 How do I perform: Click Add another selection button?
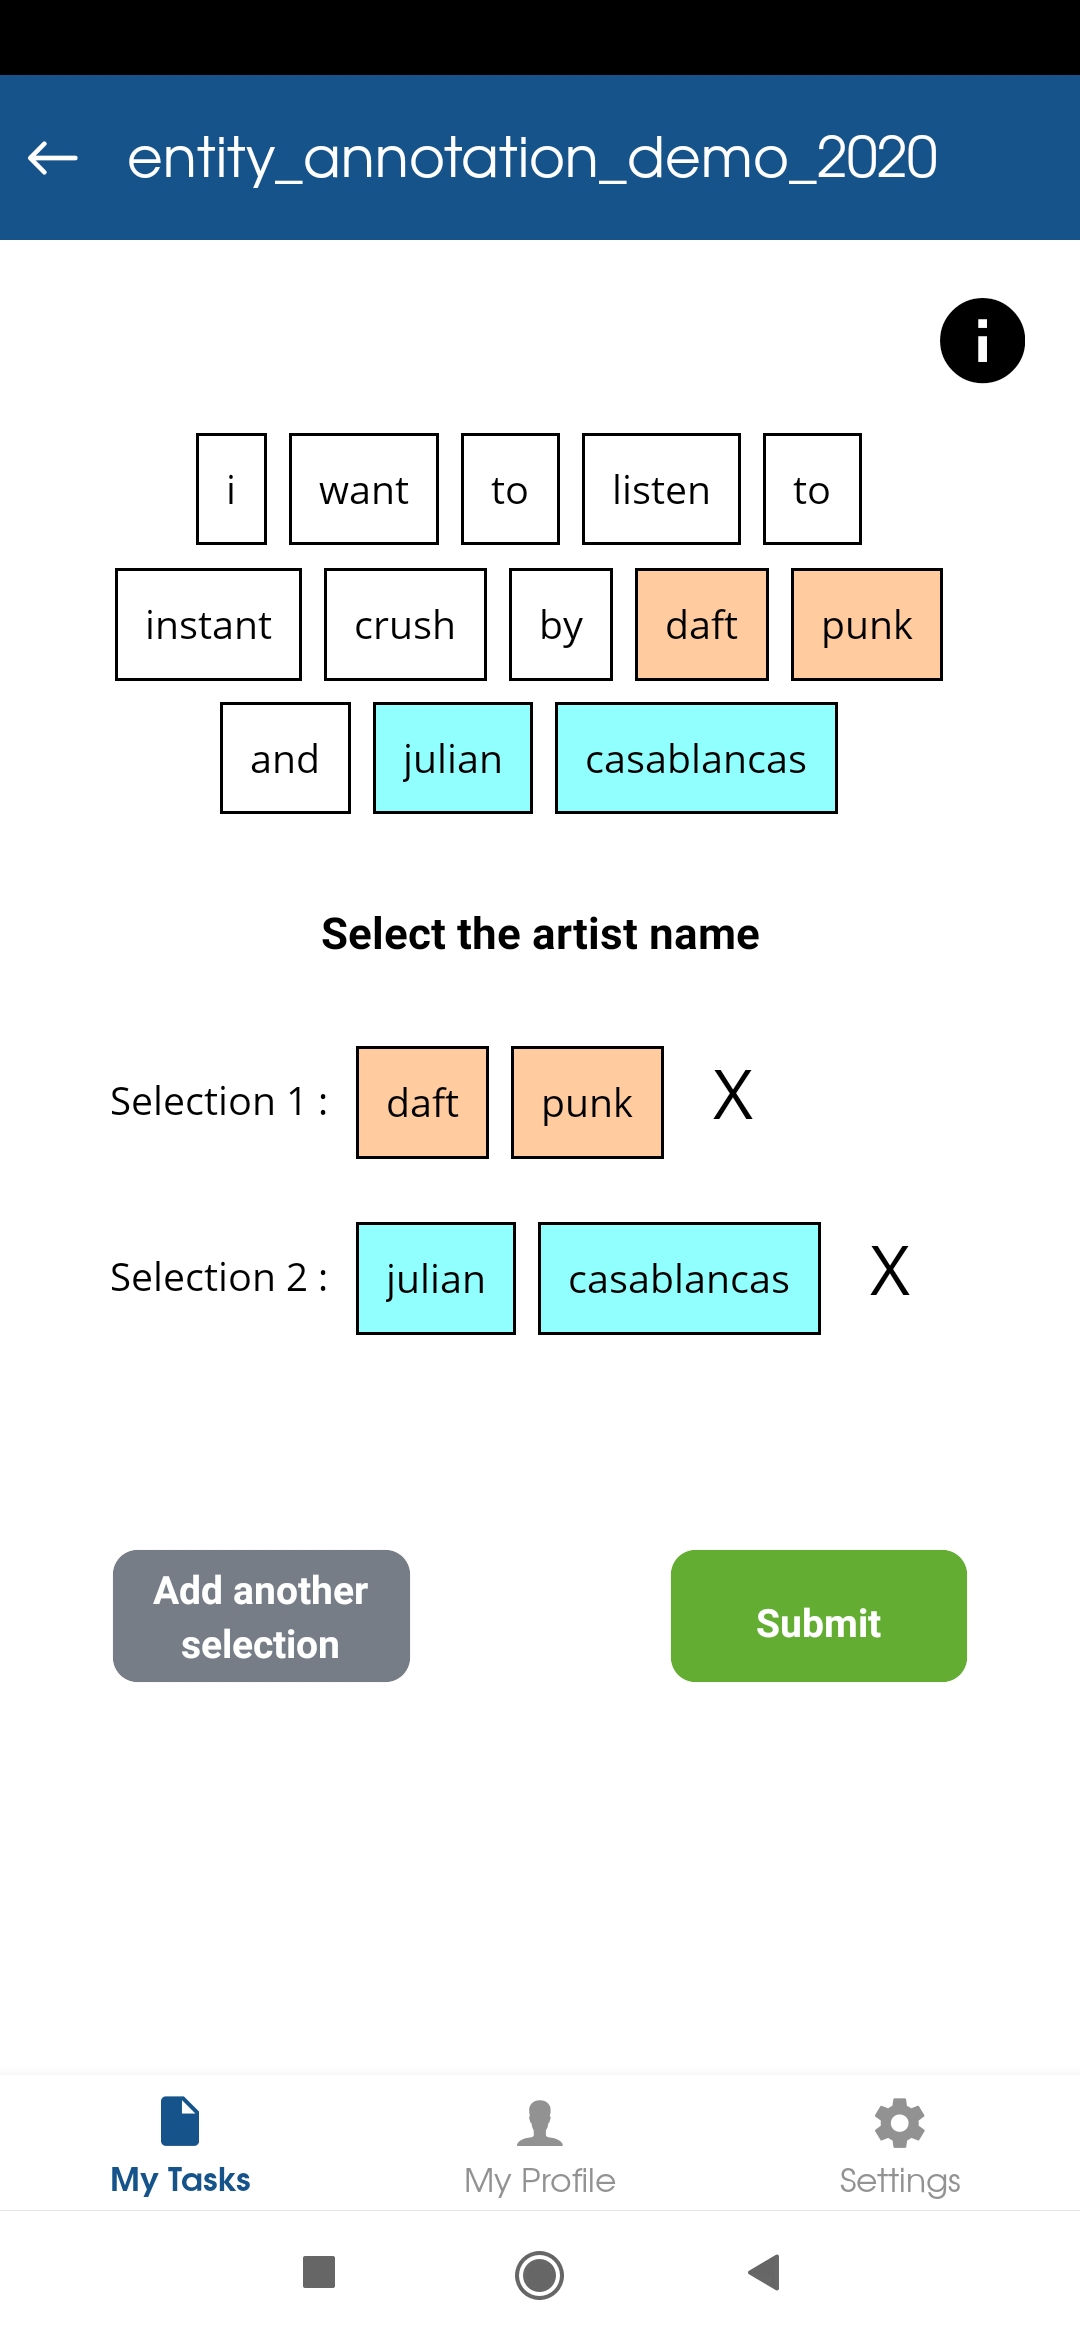261,1616
